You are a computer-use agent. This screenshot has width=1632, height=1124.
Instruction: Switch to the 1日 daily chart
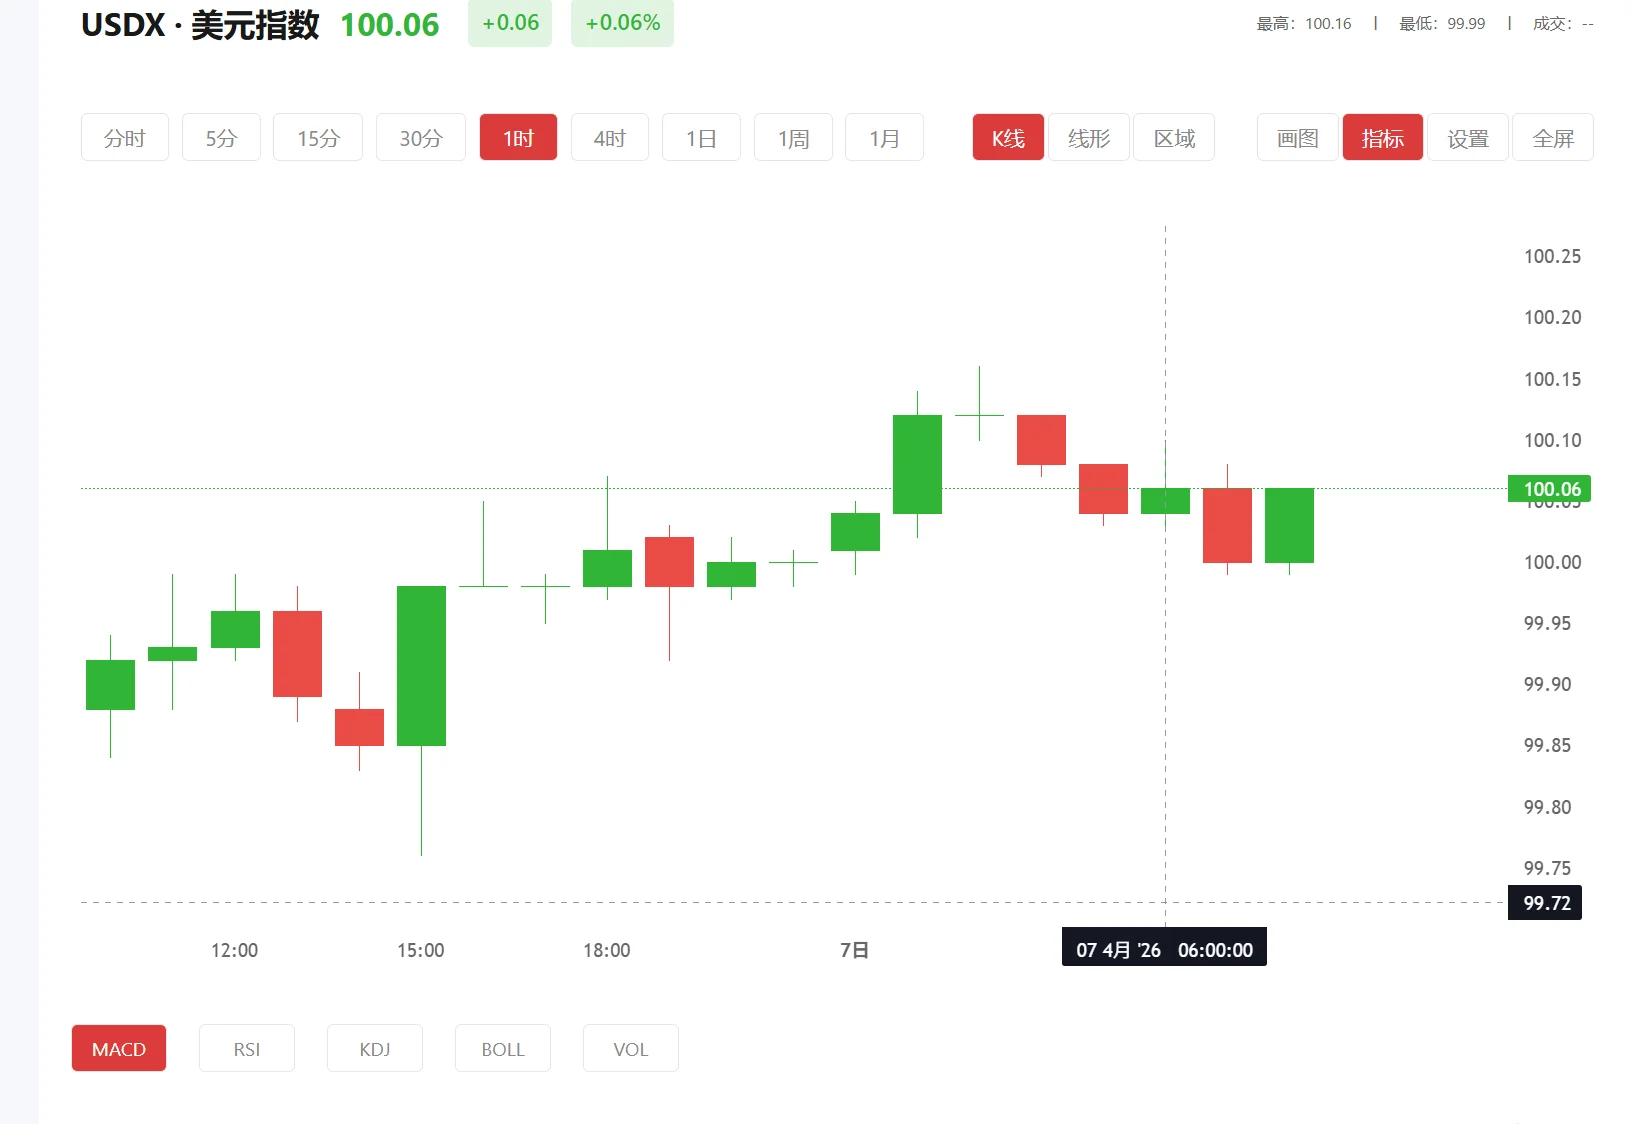(x=701, y=138)
